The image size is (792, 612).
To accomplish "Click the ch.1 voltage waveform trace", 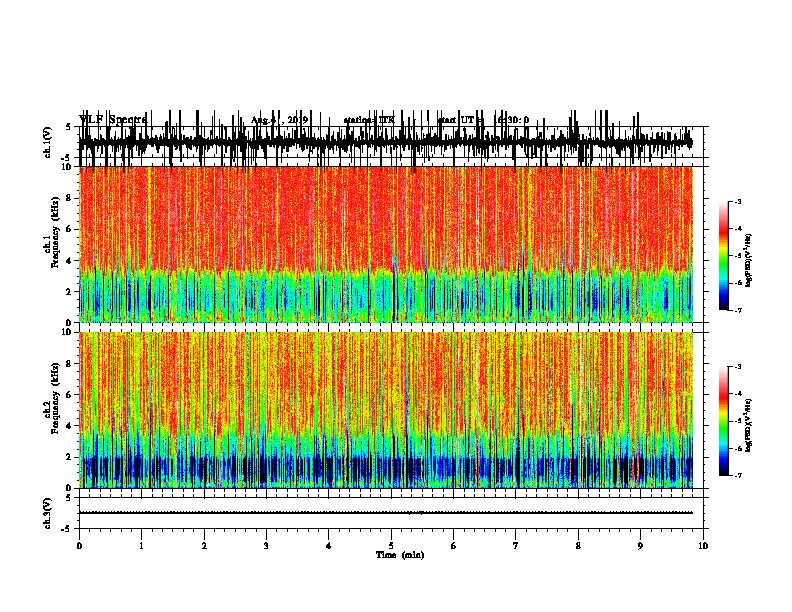I will (x=386, y=142).
